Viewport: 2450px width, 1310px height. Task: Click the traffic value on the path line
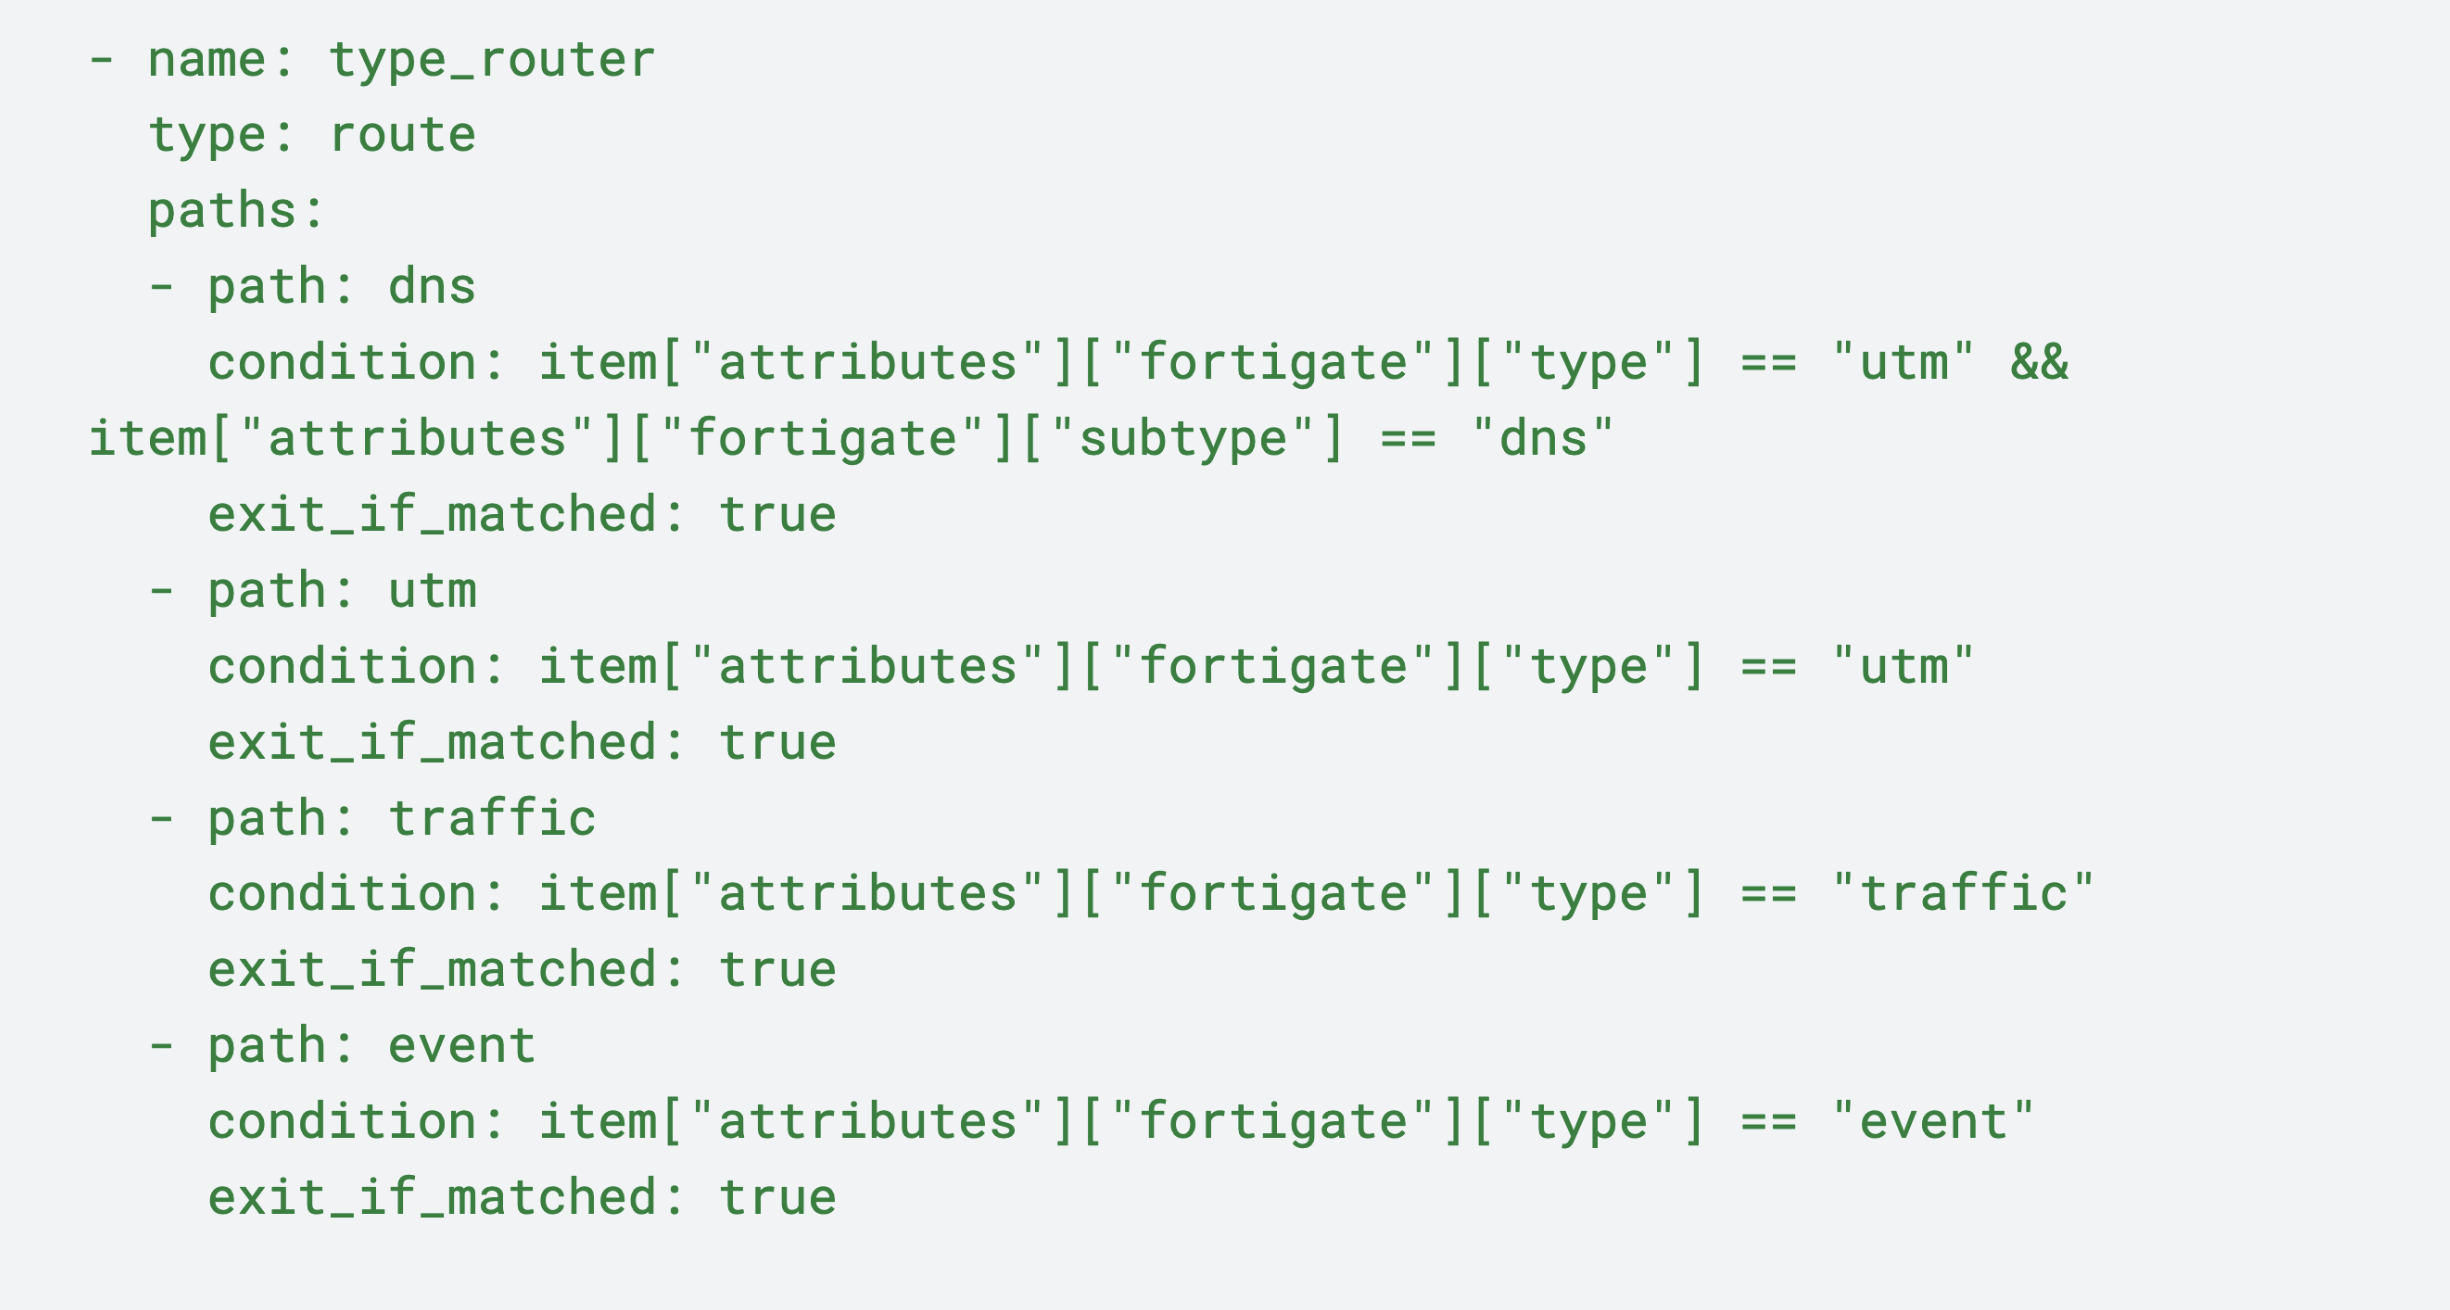(x=492, y=819)
